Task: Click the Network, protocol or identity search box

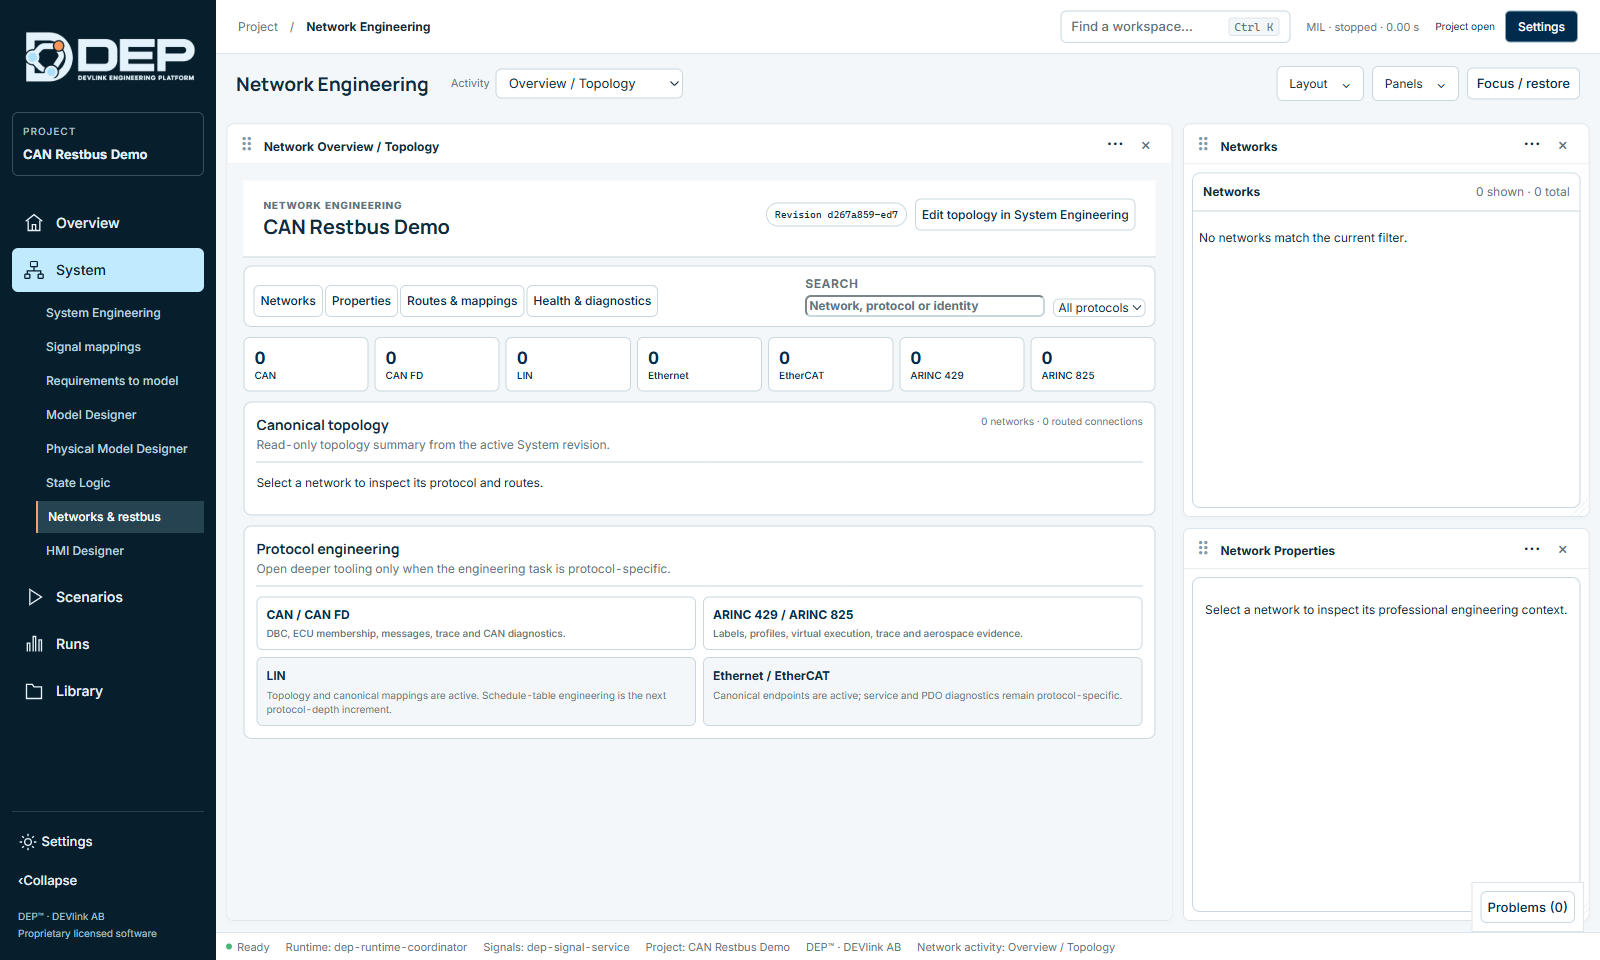Action: point(924,306)
